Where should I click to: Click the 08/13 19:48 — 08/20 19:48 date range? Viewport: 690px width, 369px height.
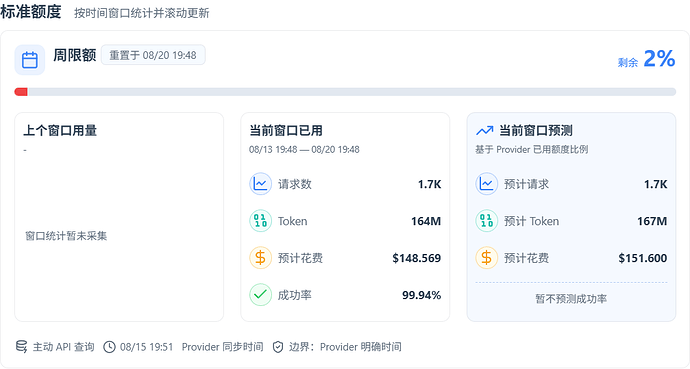click(x=304, y=150)
